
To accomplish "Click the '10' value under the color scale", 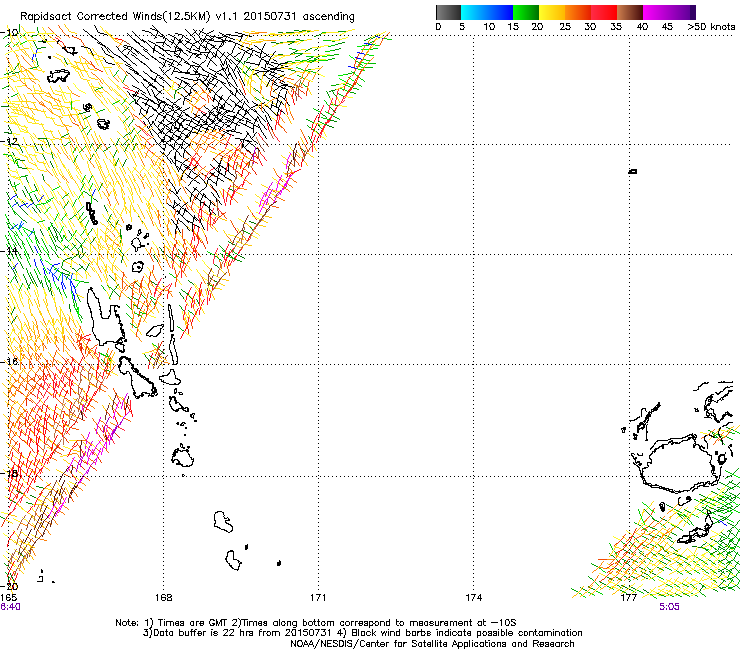I will click(489, 27).
